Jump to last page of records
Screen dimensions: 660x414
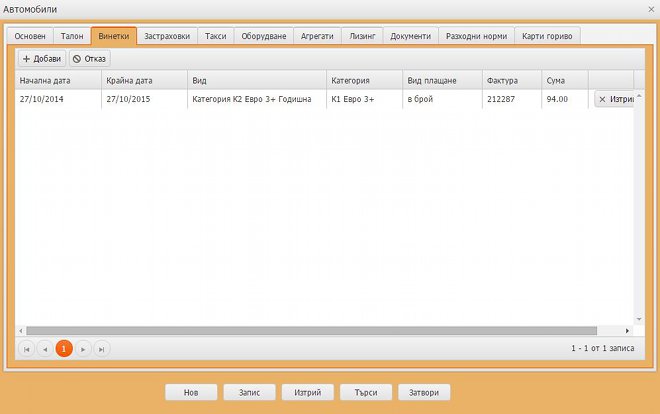click(x=101, y=349)
